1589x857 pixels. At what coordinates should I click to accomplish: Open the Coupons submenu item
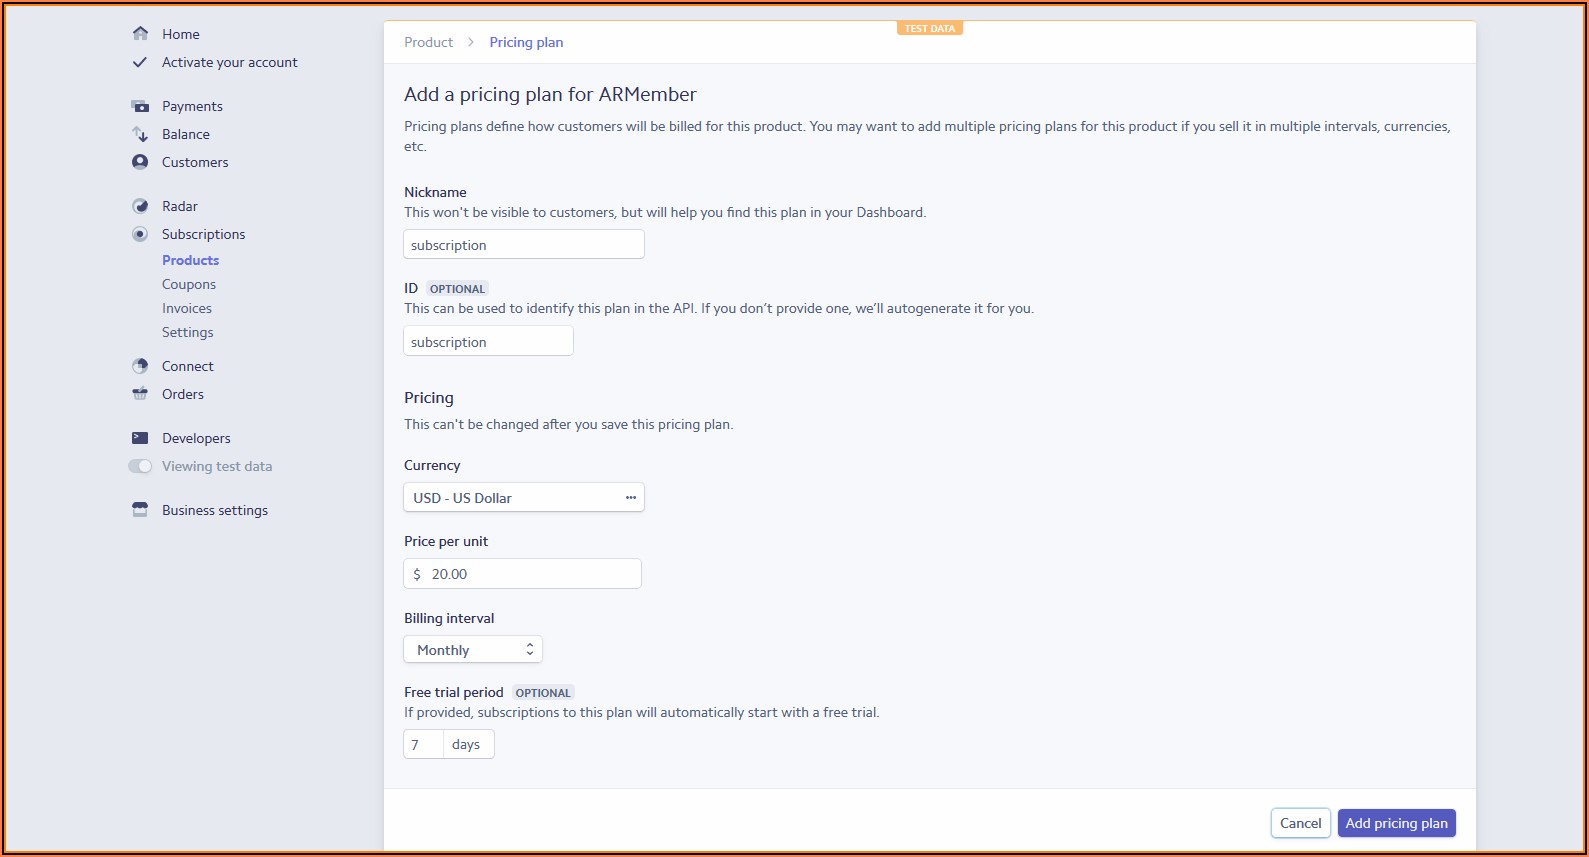(x=189, y=284)
